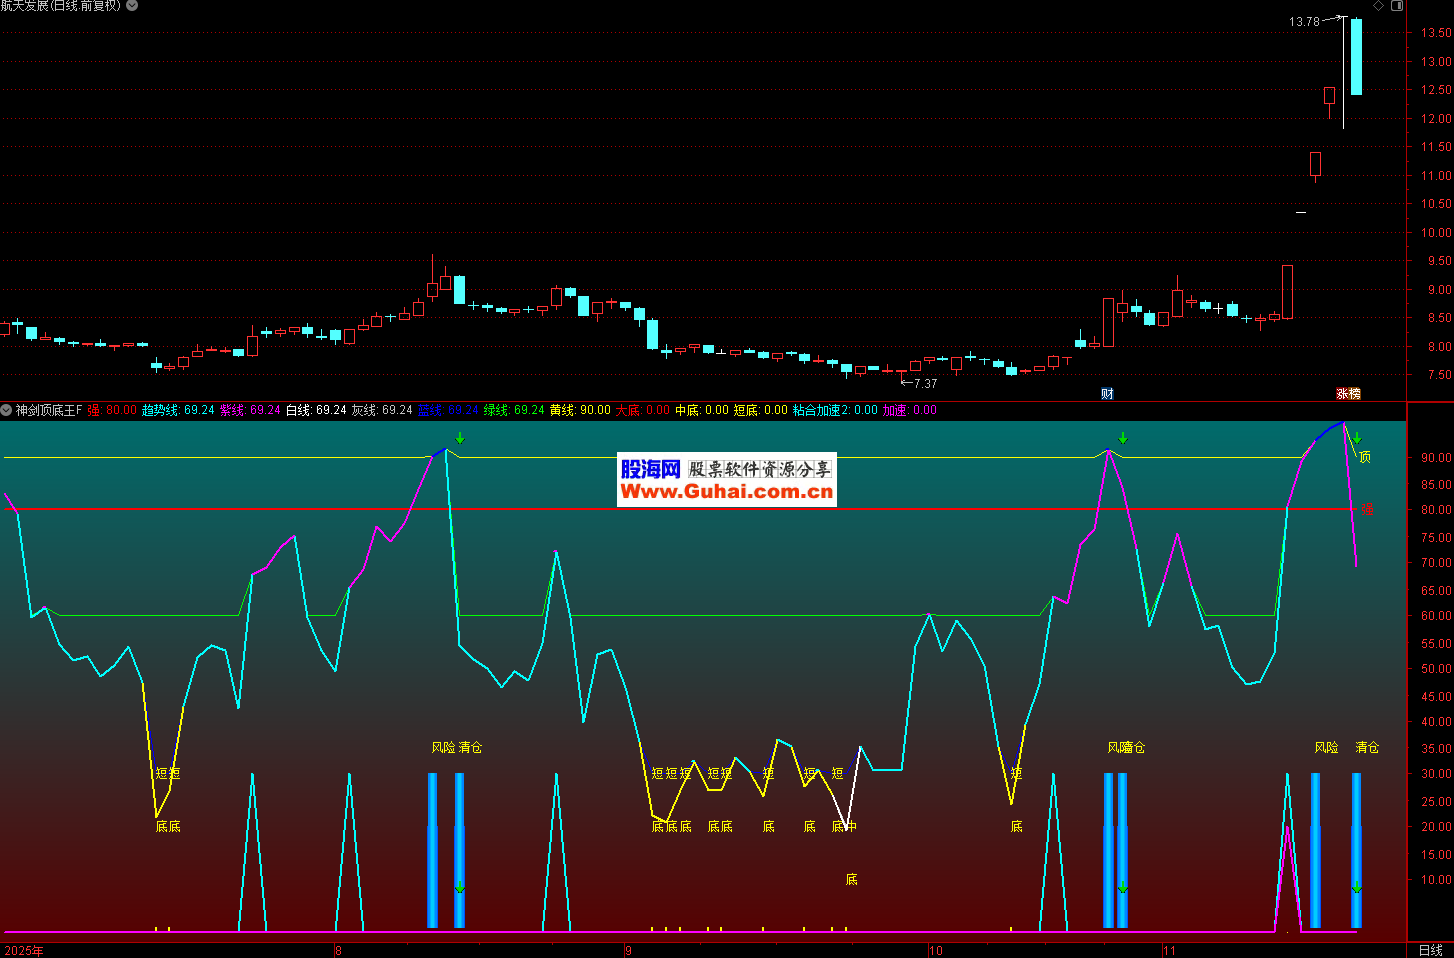Open the www.Guhai.com.cn watermark link
Viewport: 1454px width, 958px height.
coord(726,491)
